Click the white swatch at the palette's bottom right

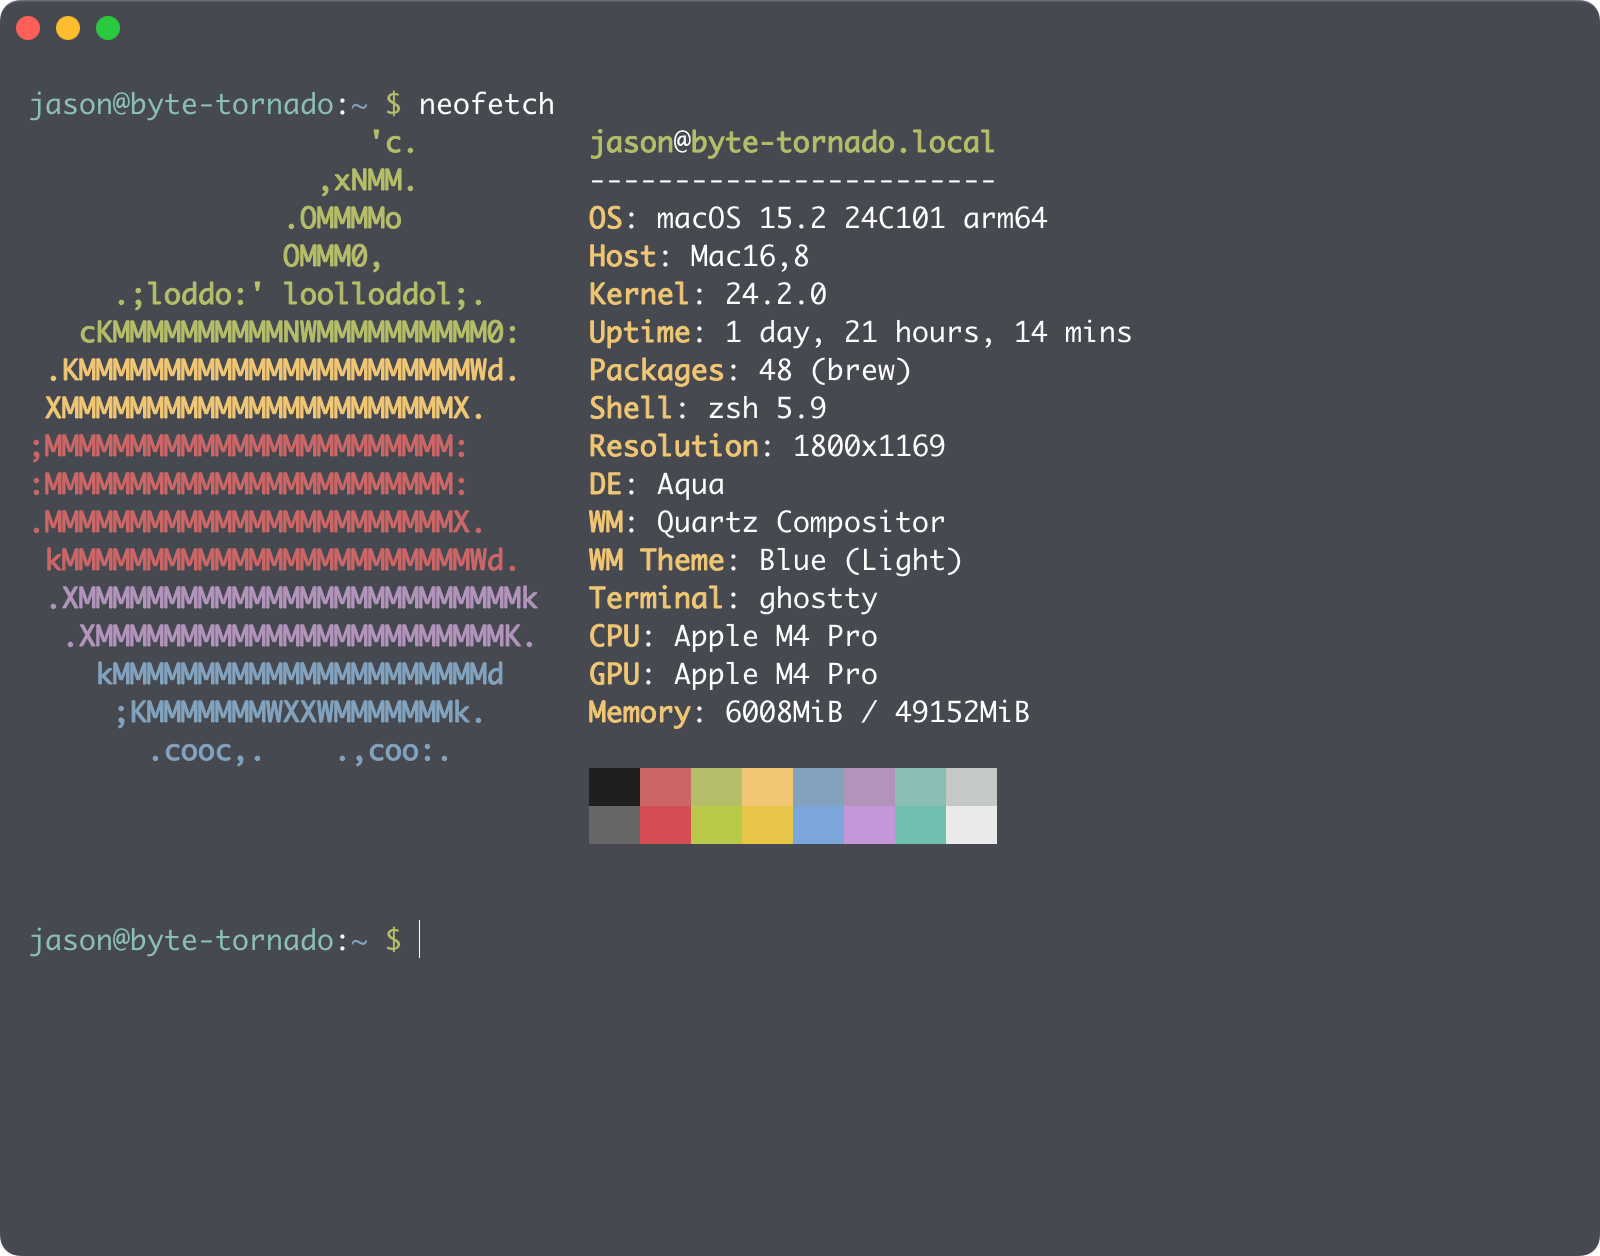(971, 825)
